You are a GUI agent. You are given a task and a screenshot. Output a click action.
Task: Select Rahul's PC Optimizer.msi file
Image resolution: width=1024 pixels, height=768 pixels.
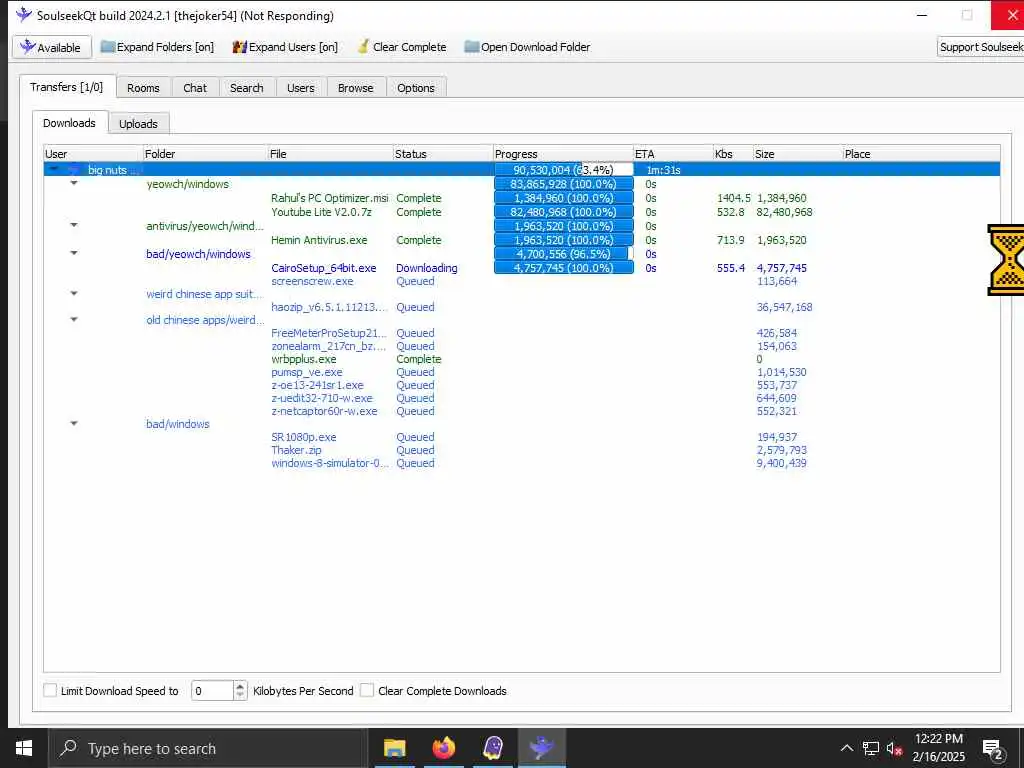[x=330, y=198]
